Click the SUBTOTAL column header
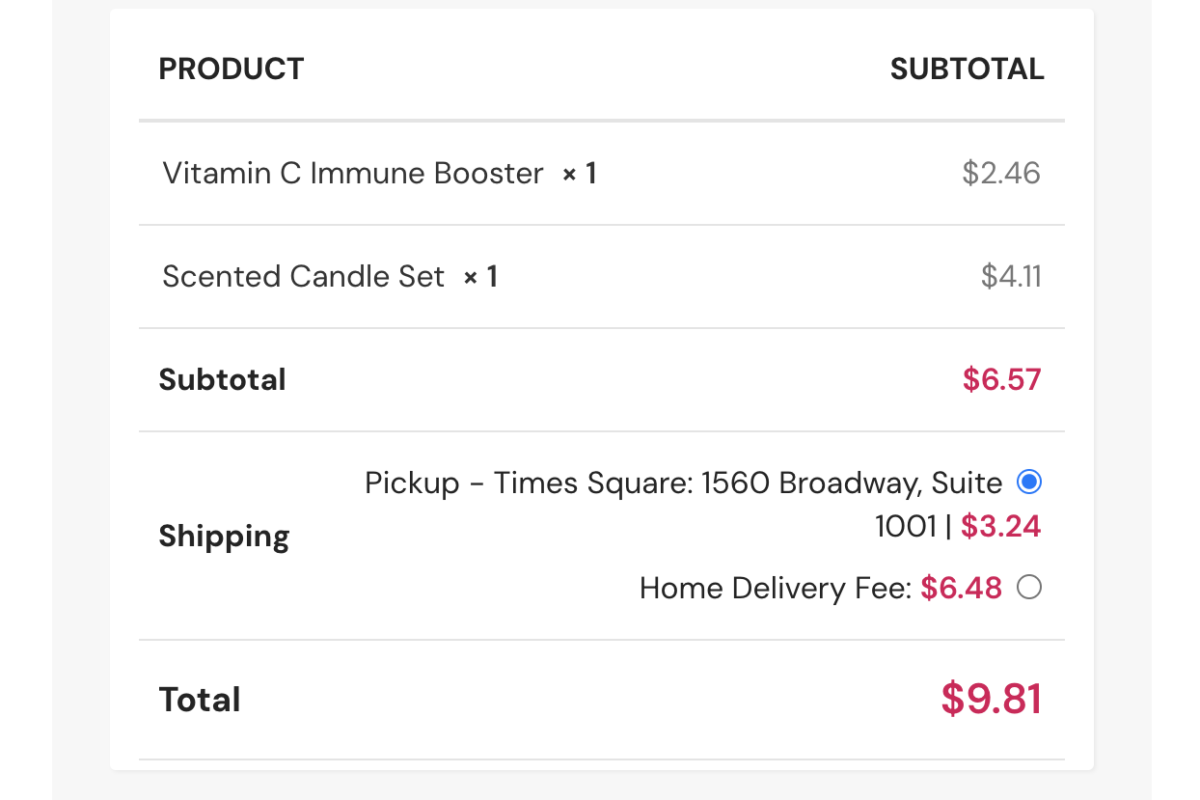Image resolution: width=1200 pixels, height=800 pixels. tap(967, 69)
